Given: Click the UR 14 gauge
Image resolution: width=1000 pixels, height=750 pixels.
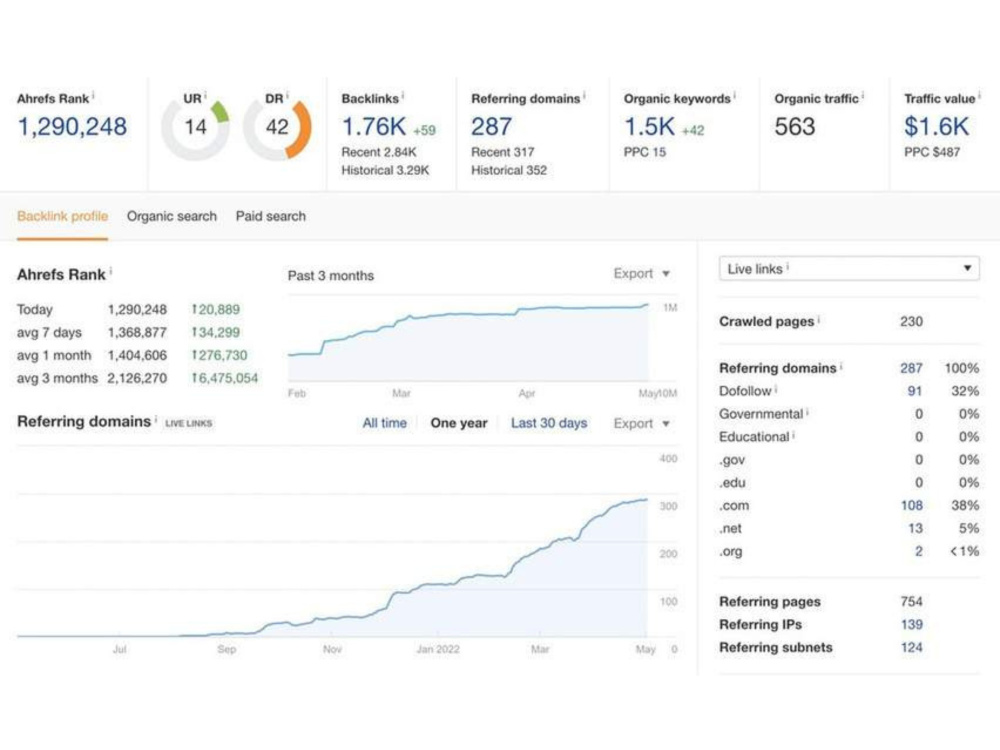Looking at the screenshot, I should pyautogui.click(x=195, y=127).
